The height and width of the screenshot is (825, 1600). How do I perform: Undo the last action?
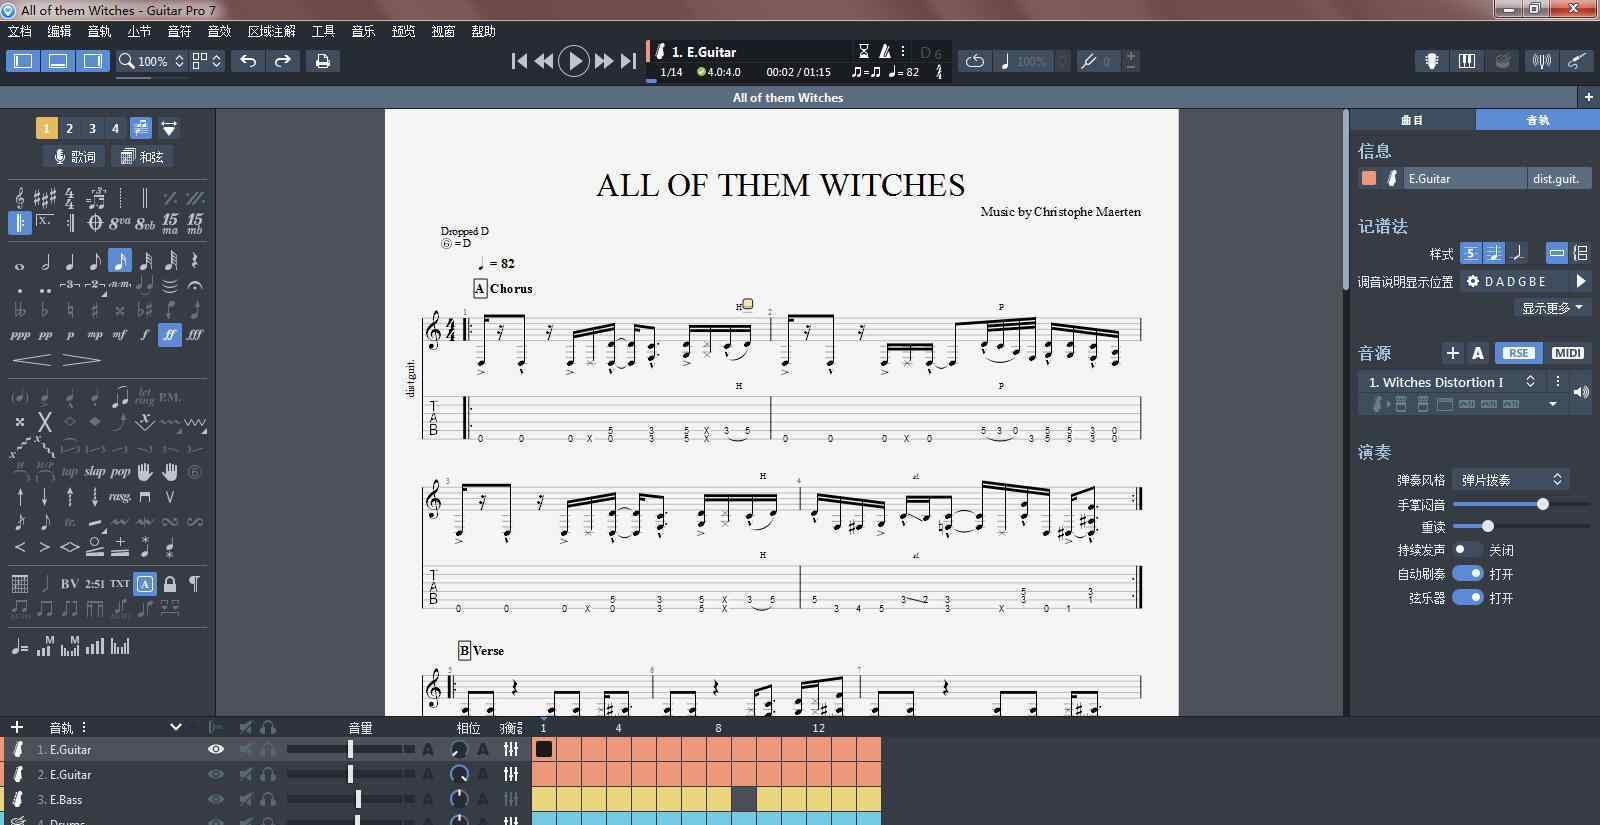coord(248,61)
